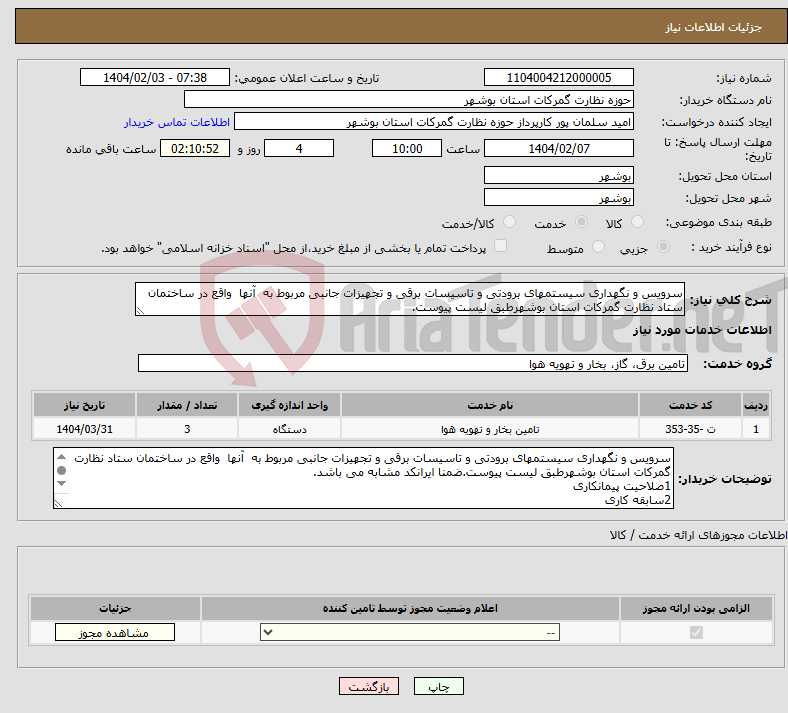Click the quantity cell showing 3
Viewport: 788px width, 713px height.
187,429
